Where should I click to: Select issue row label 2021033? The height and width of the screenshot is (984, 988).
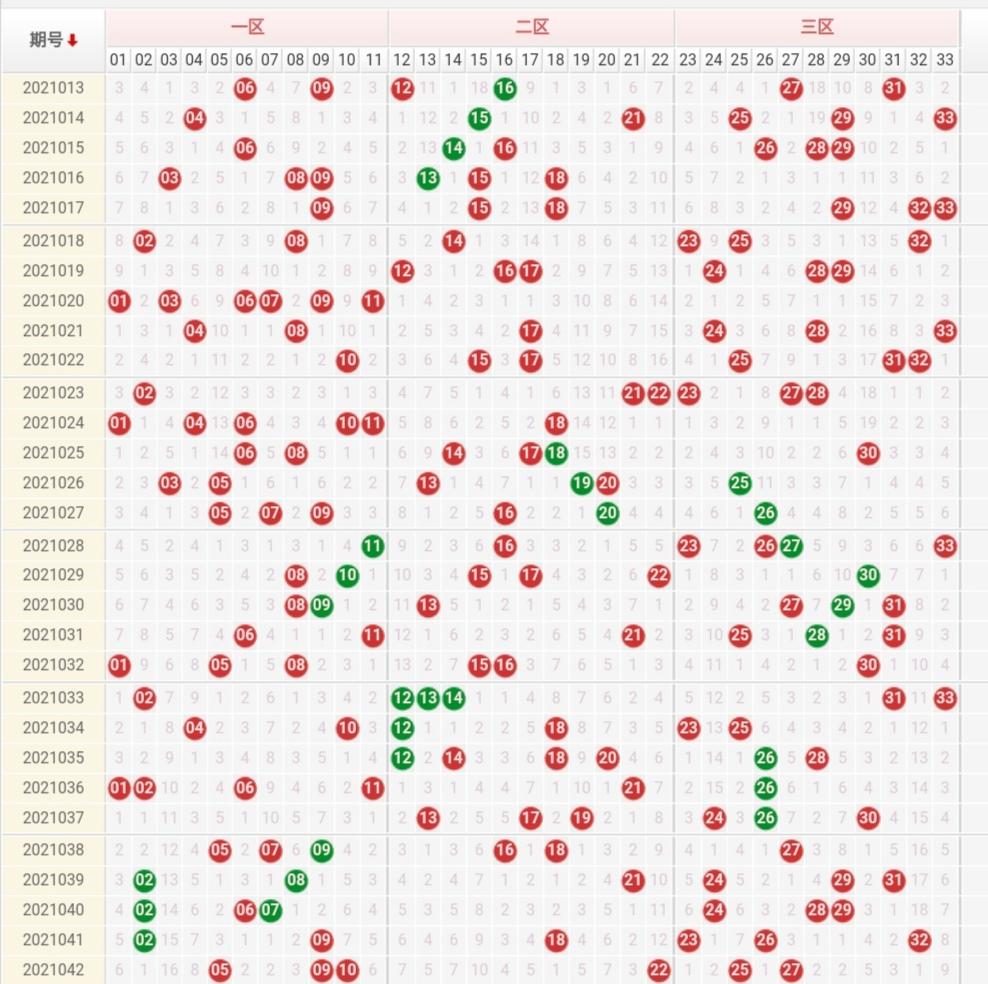pyautogui.click(x=54, y=698)
